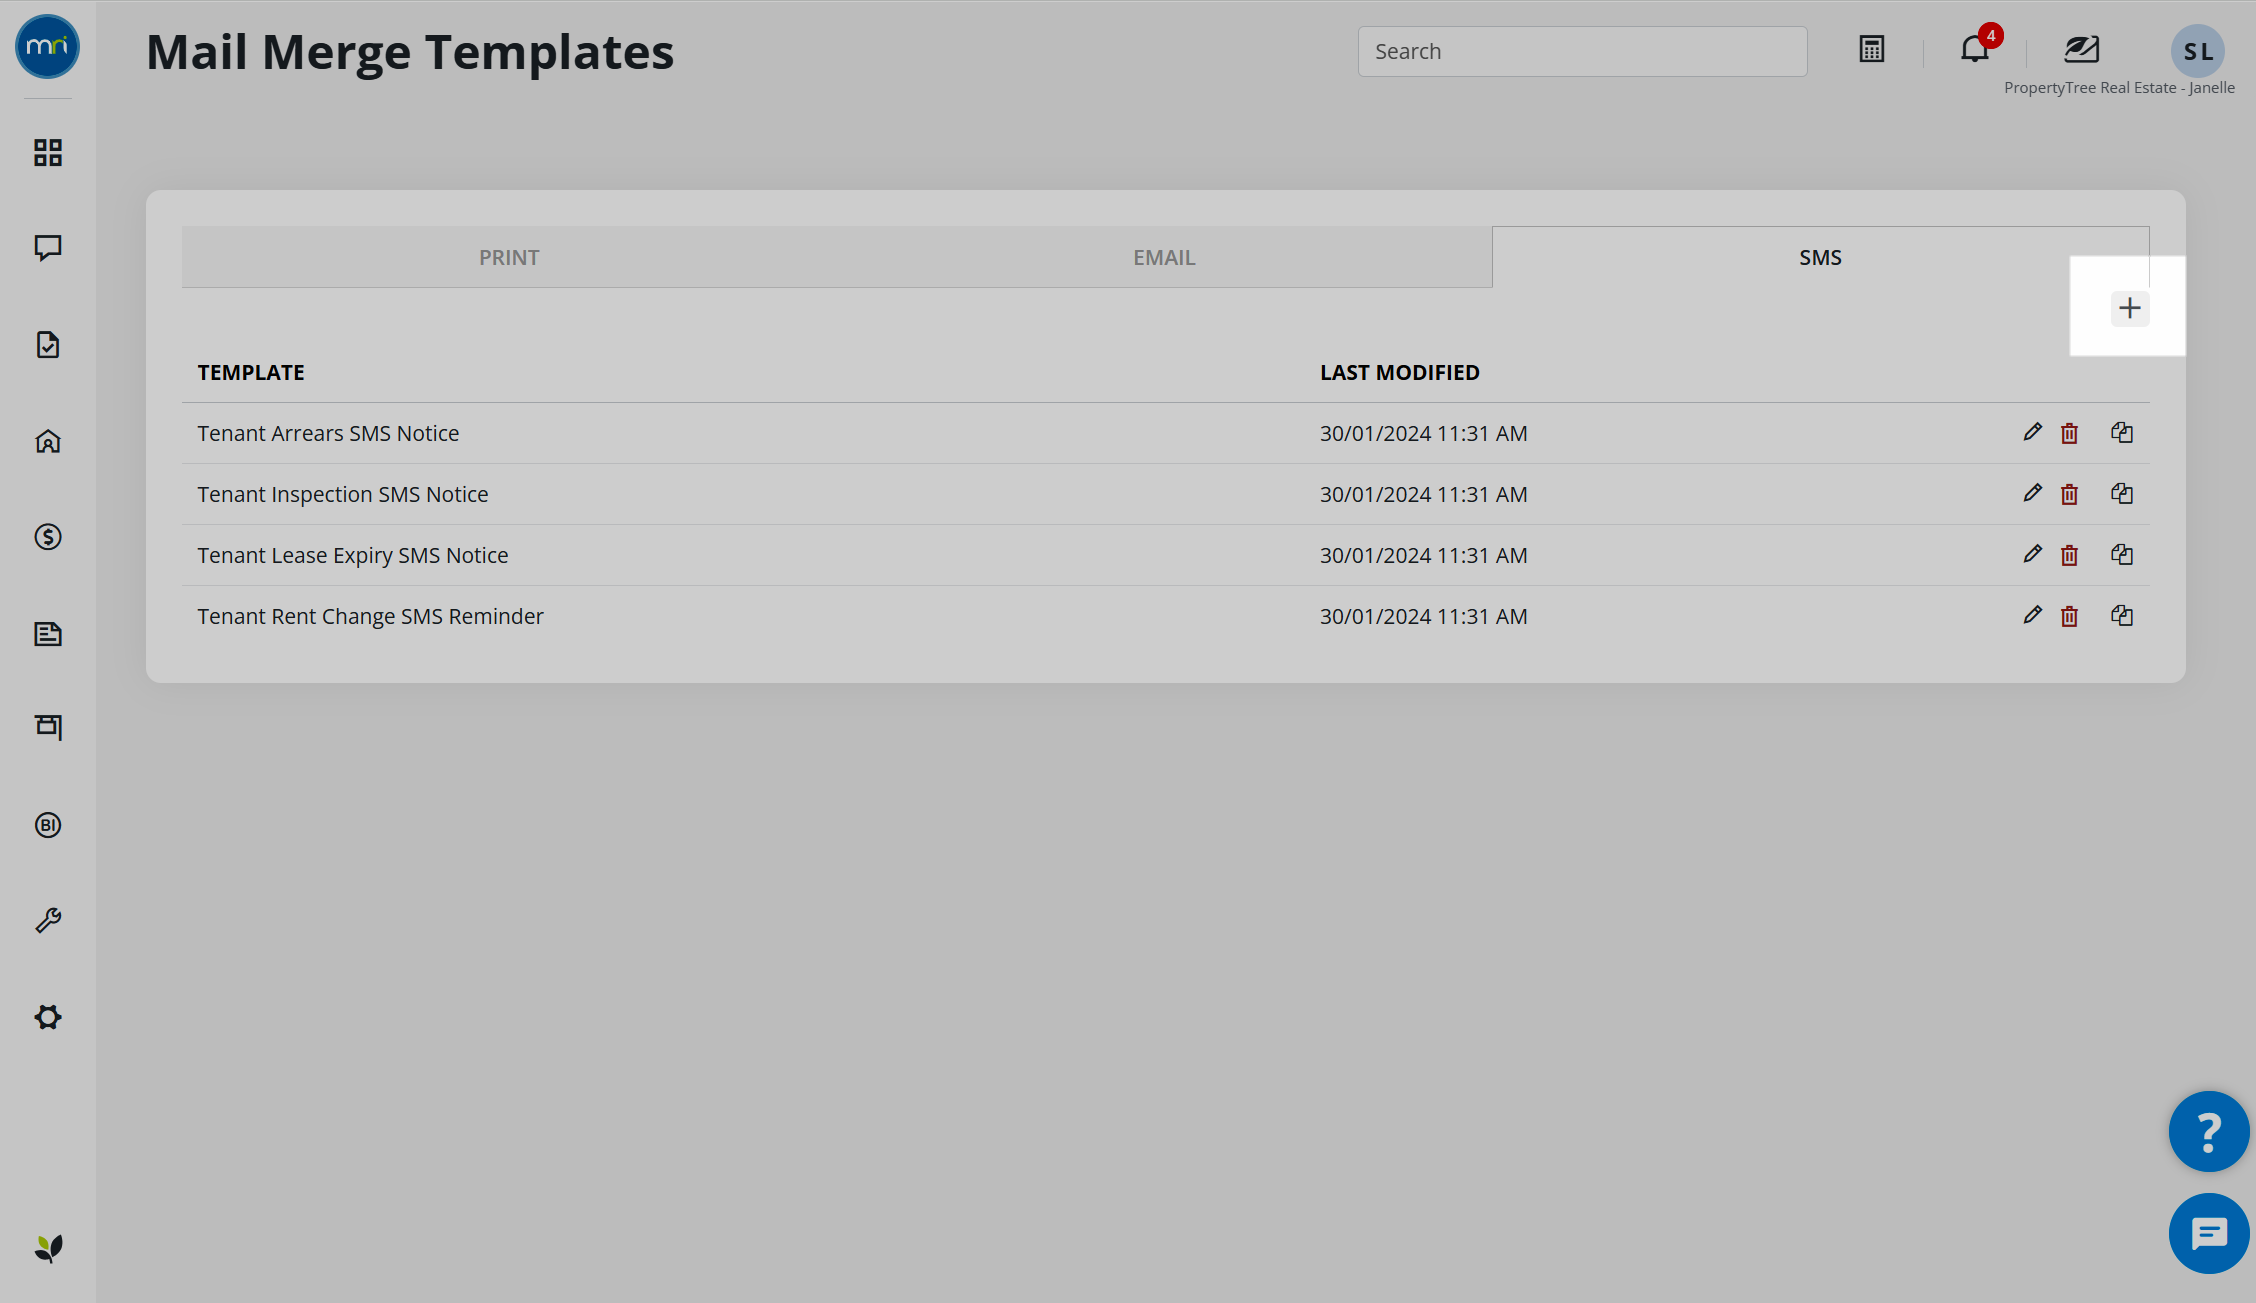
Task: Delete Tenant Arrears SMS Notice template
Action: [2069, 433]
